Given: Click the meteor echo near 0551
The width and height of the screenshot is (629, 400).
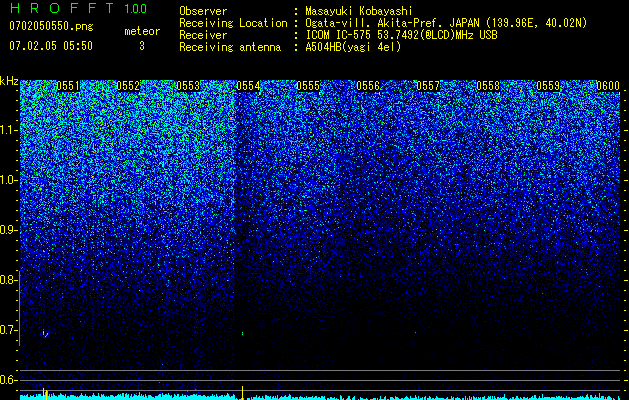Looking at the screenshot, I should click(x=45, y=334).
